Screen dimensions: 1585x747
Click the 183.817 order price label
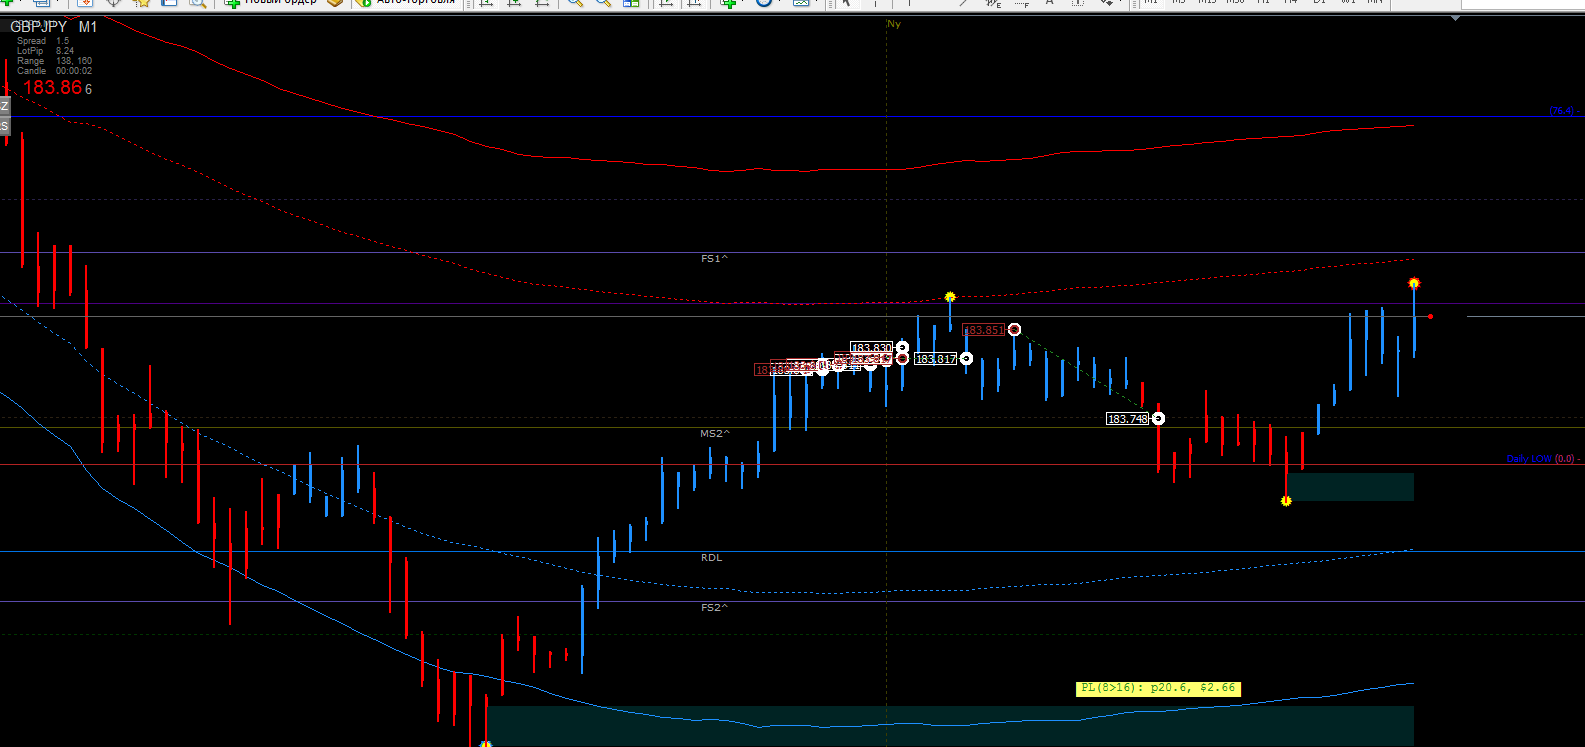tap(935, 359)
